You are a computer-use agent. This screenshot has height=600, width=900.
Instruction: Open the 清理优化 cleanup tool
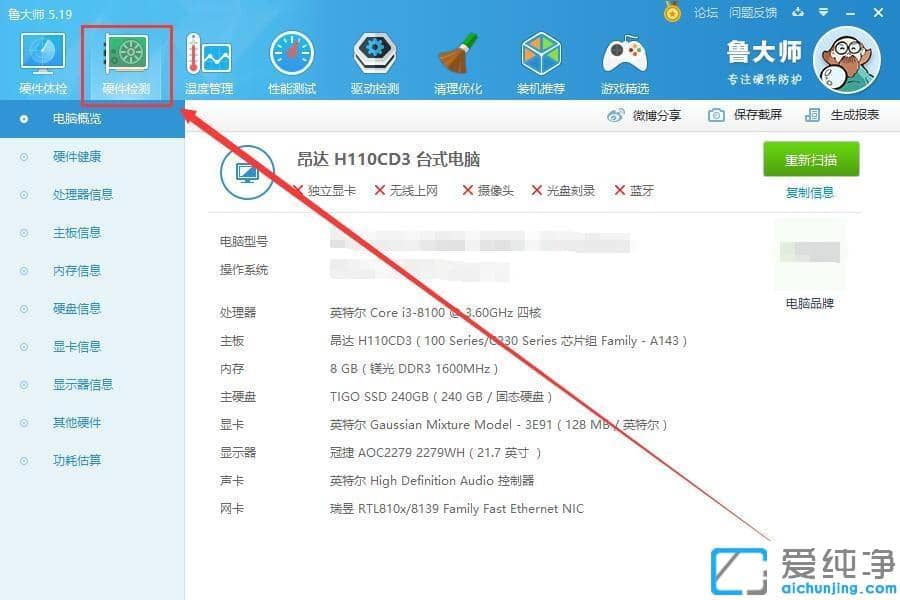[457, 60]
